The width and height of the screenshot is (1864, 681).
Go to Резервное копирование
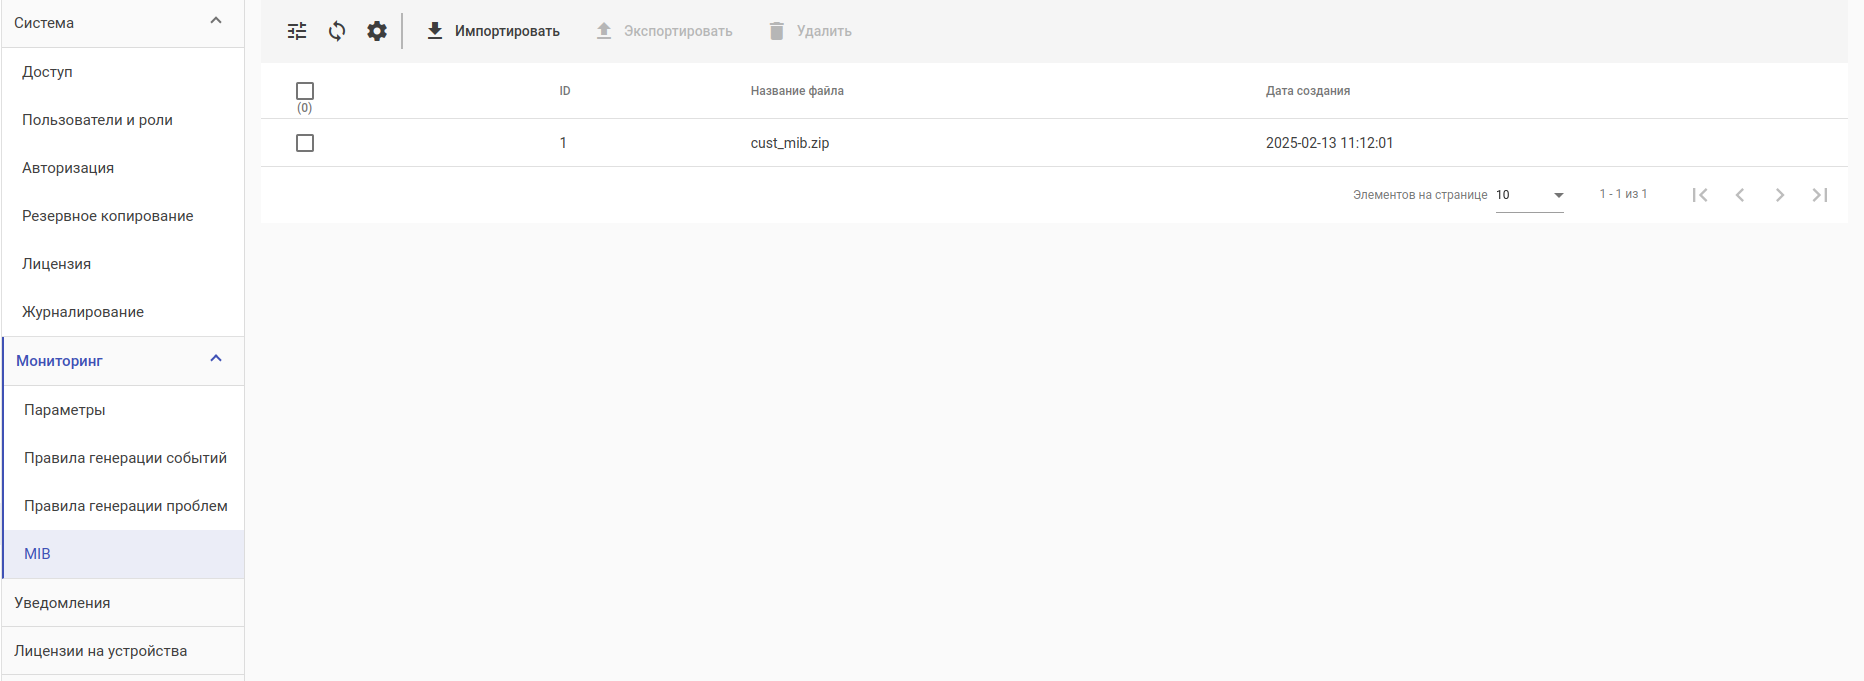pos(108,216)
